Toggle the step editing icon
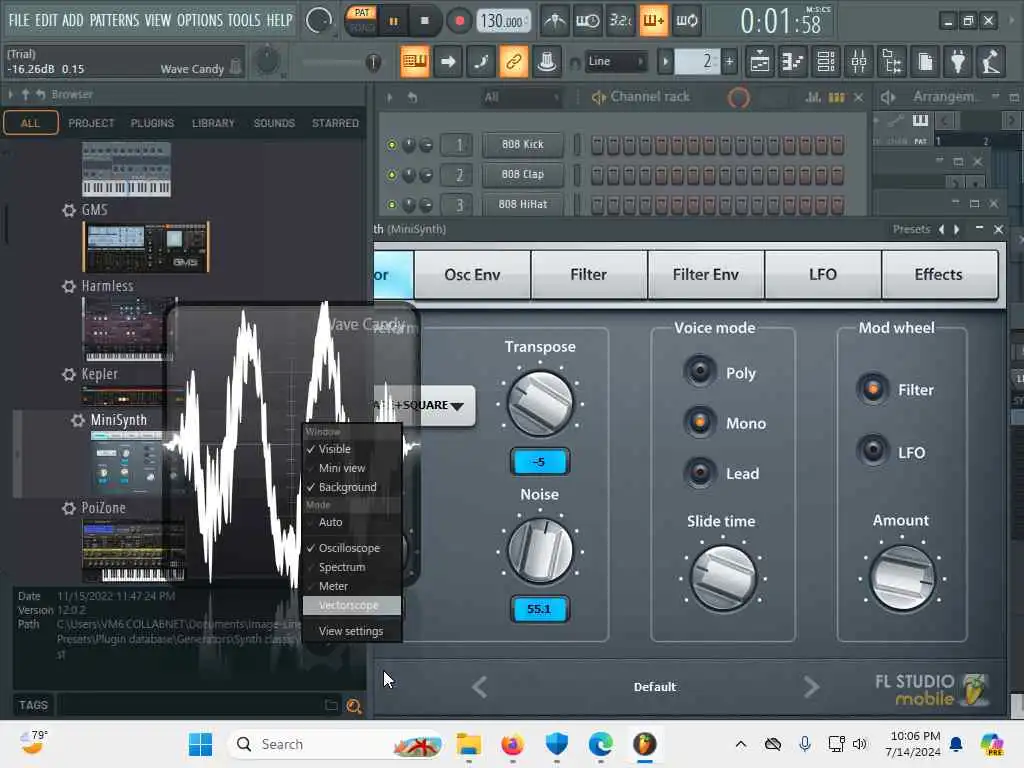 click(x=481, y=62)
